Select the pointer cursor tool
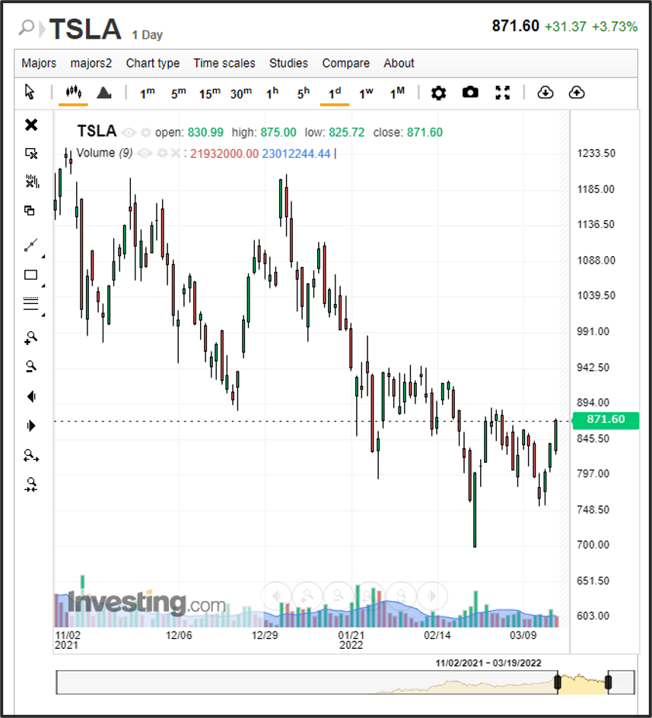 coord(30,92)
